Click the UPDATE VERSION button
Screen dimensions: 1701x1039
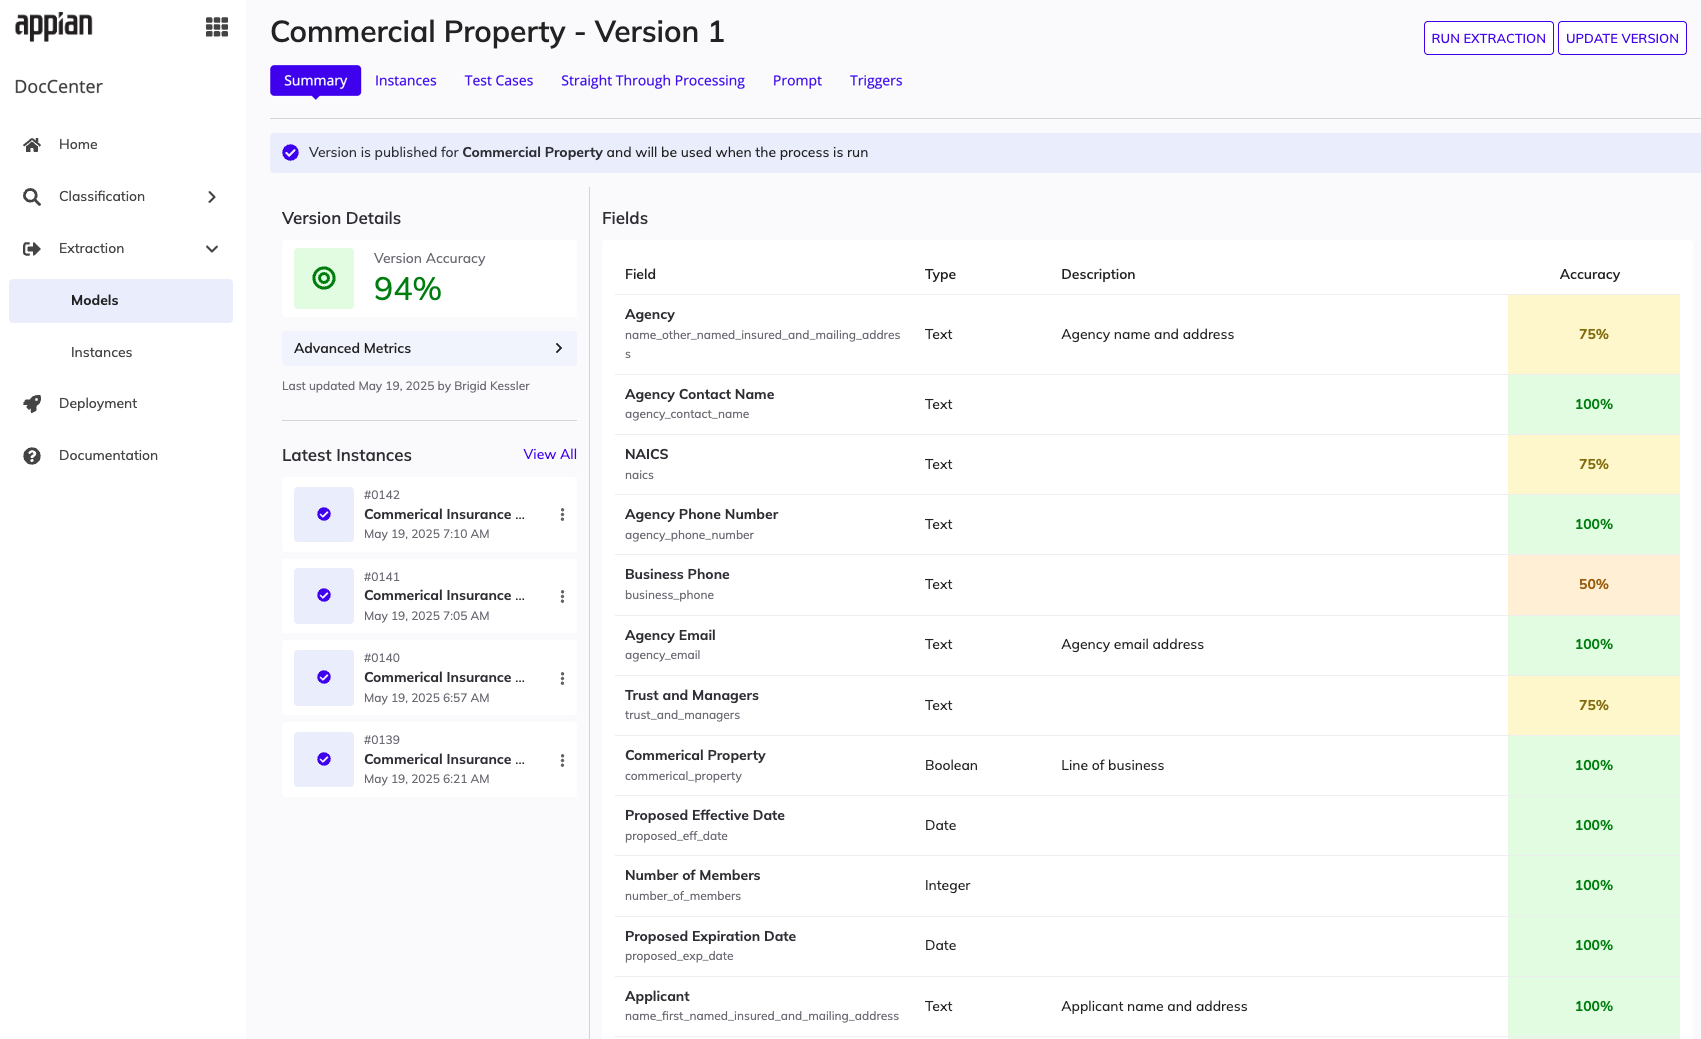[x=1622, y=38]
